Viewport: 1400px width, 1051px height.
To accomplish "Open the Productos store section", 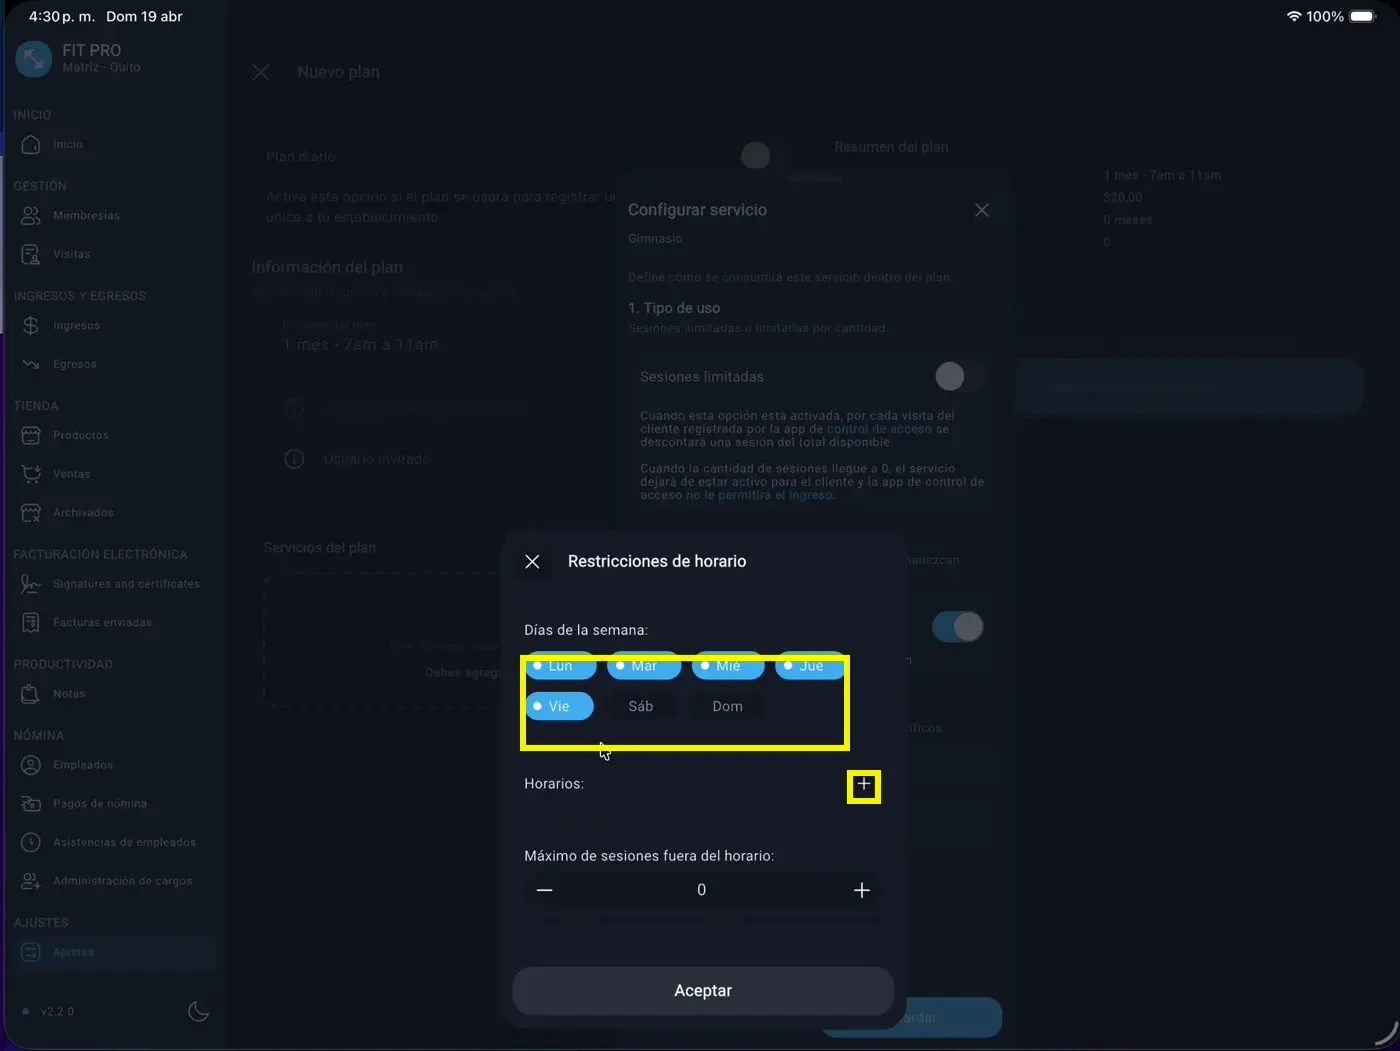I will coord(80,436).
